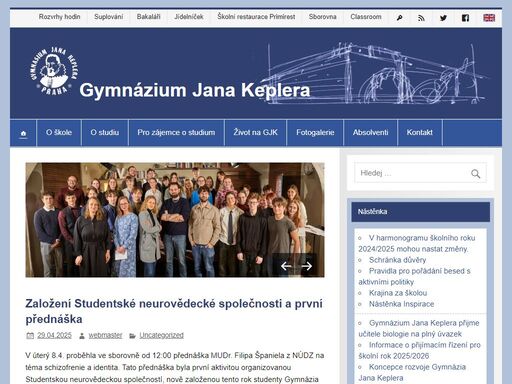Image resolution: width=512 pixels, height=384 pixels.
Task: Open Pravidla pro pořádání besed link
Action: click(x=414, y=276)
